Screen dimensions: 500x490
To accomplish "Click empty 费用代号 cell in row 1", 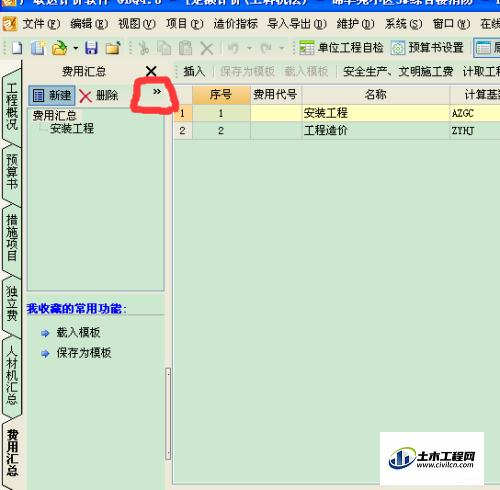I will pos(276,113).
